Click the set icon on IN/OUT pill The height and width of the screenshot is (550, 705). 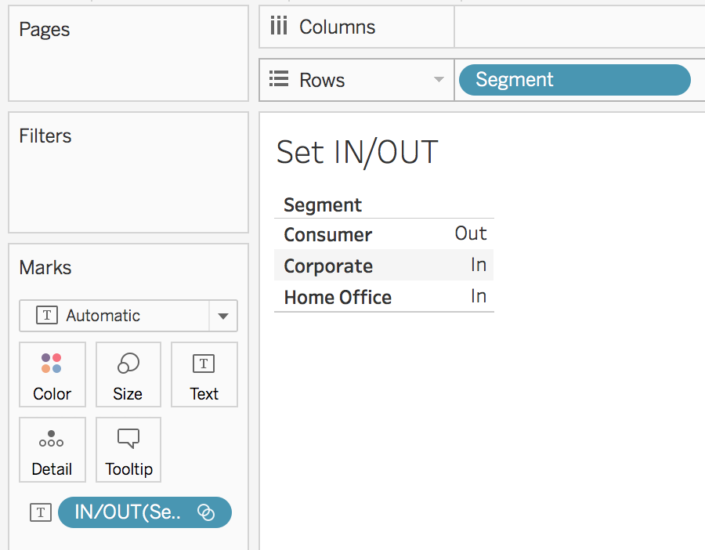[206, 513]
